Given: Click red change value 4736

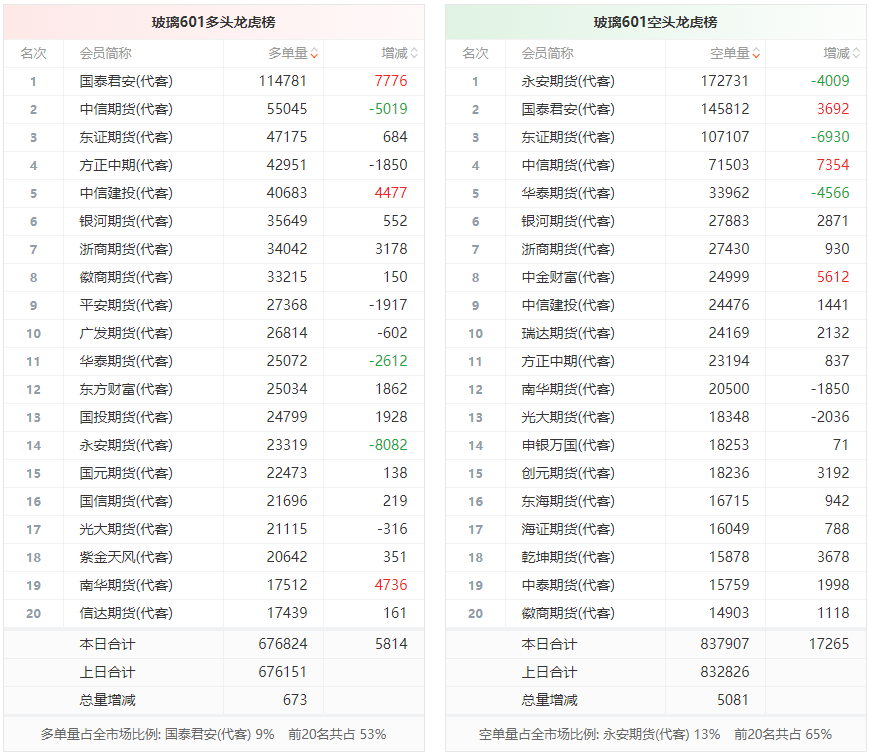Looking at the screenshot, I should click(x=391, y=585).
